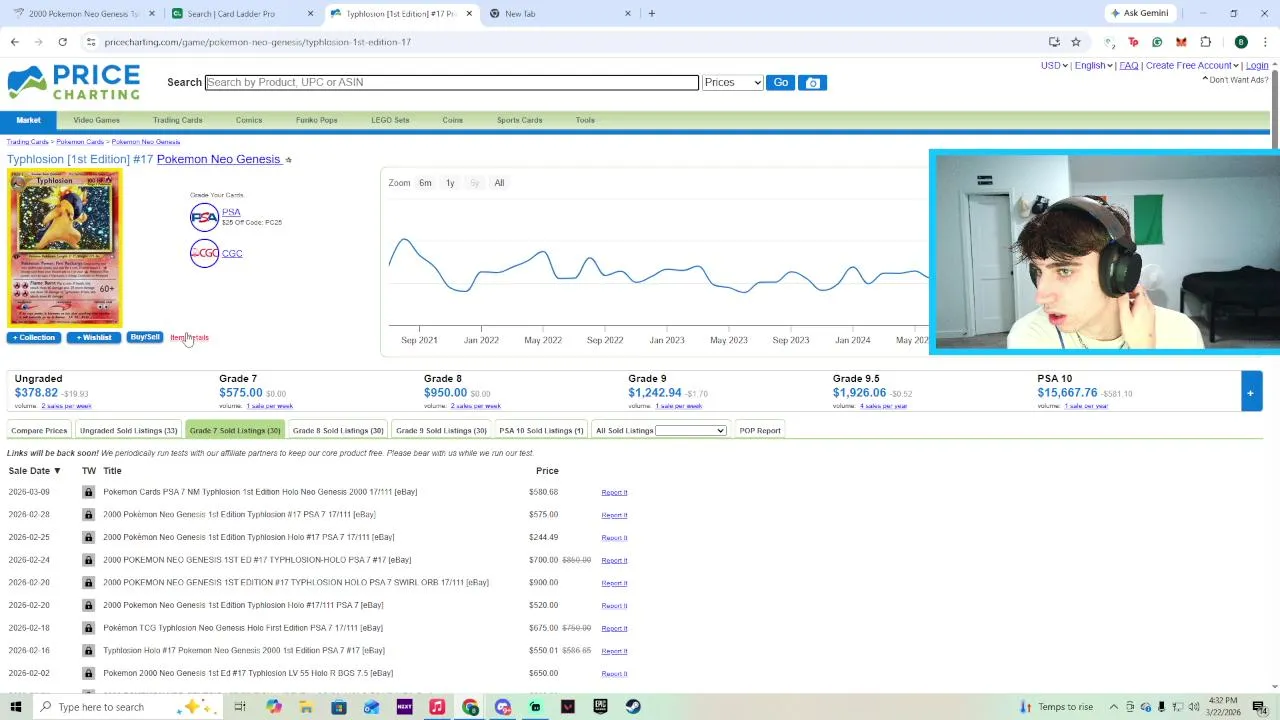Show hidden system tray icons chevron

tap(1114, 707)
